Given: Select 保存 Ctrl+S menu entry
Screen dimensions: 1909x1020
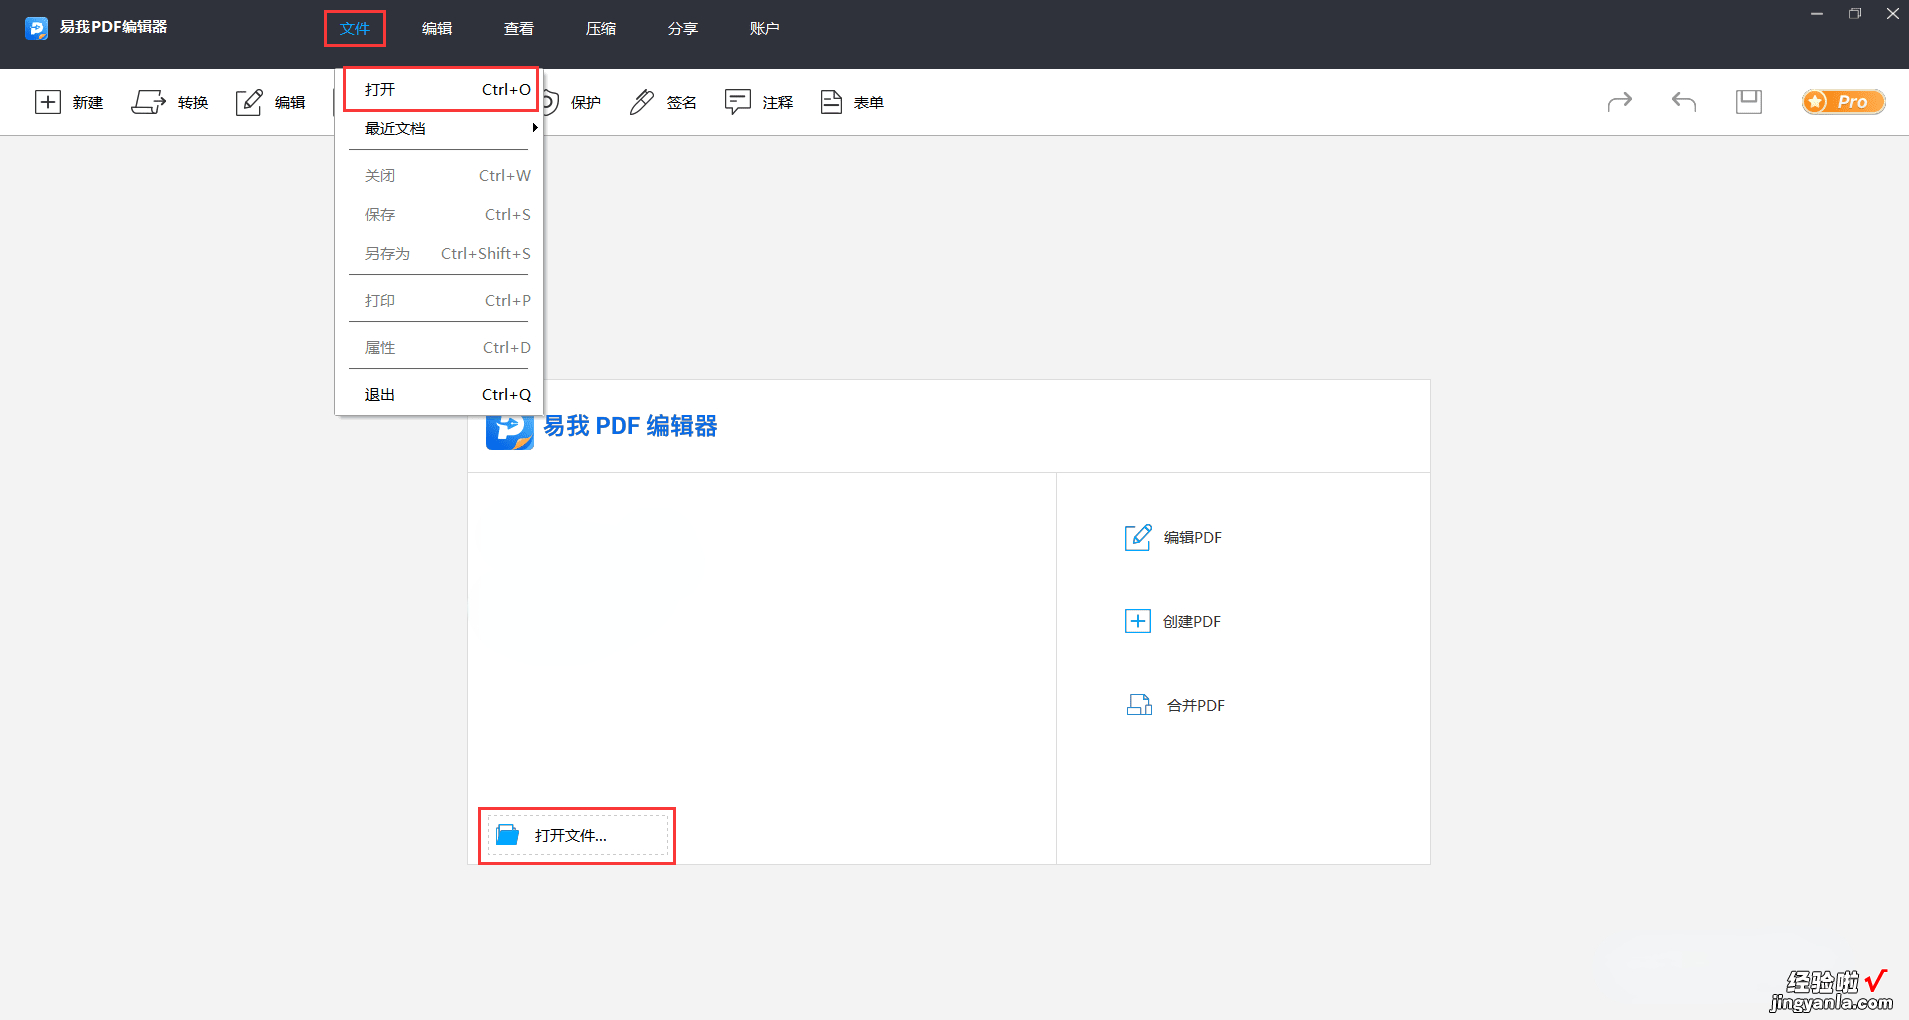Looking at the screenshot, I should (x=441, y=215).
